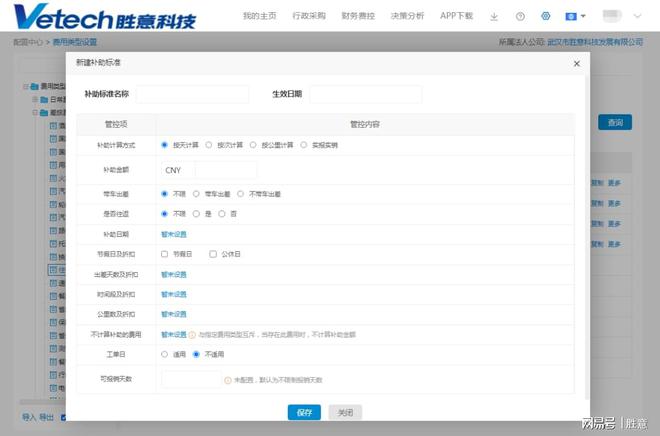Open the flag language dropdown in header
This screenshot has height=436, width=660.
click(x=575, y=16)
